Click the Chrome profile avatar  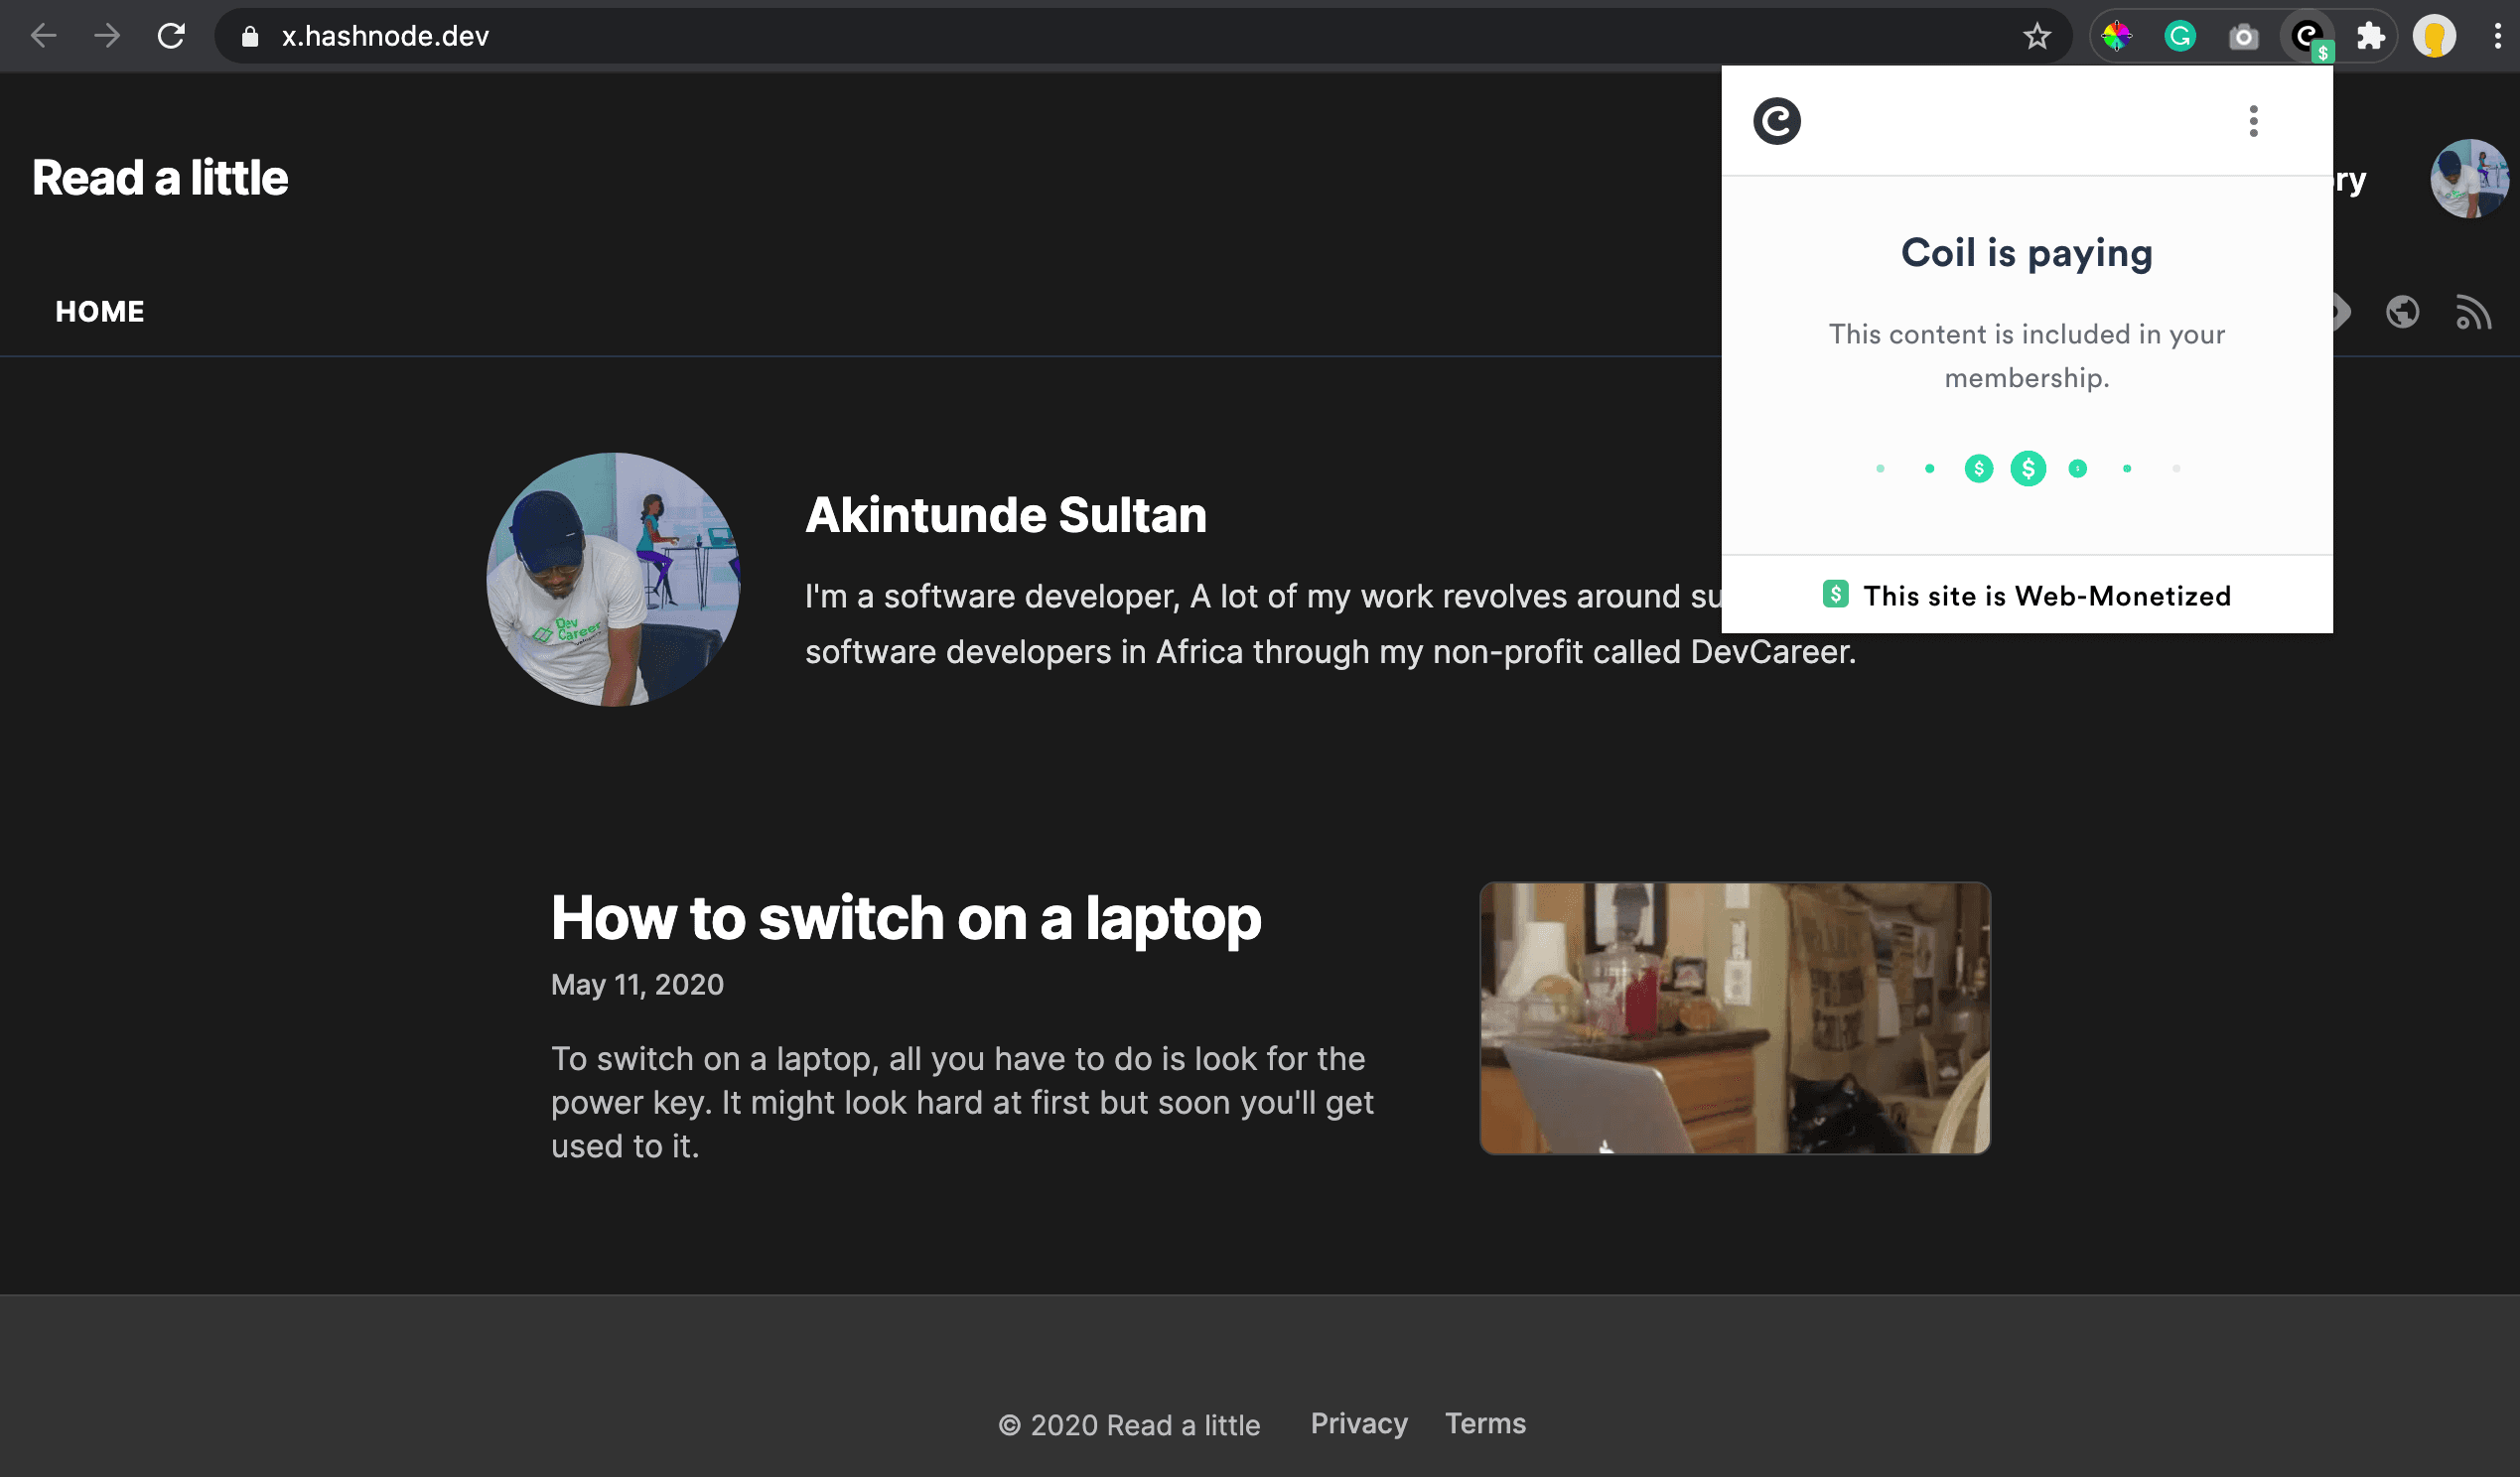pos(2434,37)
